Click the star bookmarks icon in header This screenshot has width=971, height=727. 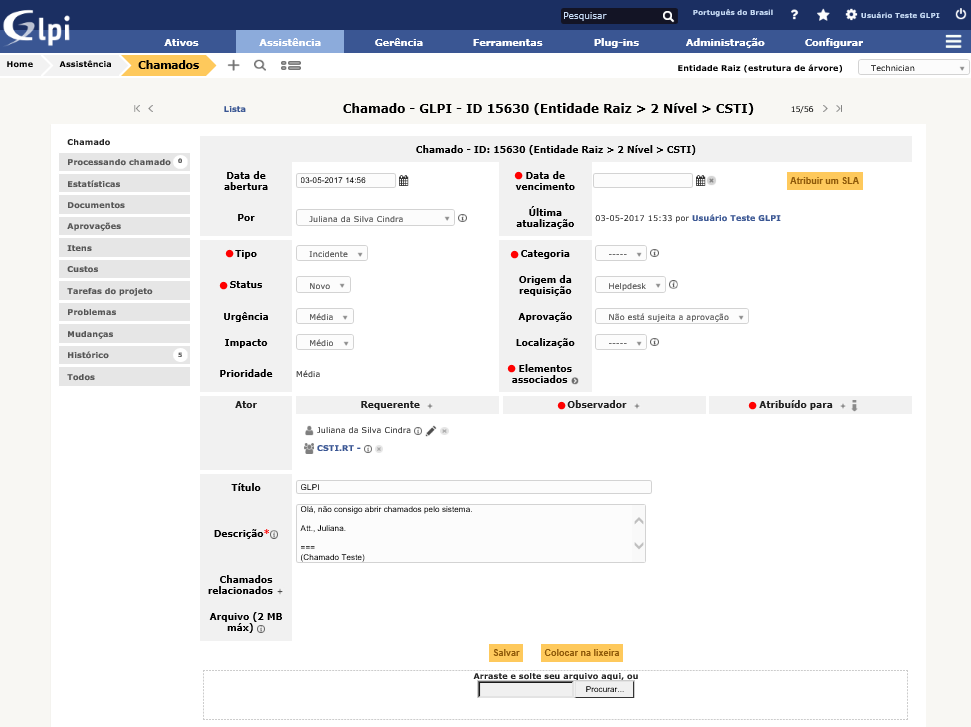coord(823,15)
